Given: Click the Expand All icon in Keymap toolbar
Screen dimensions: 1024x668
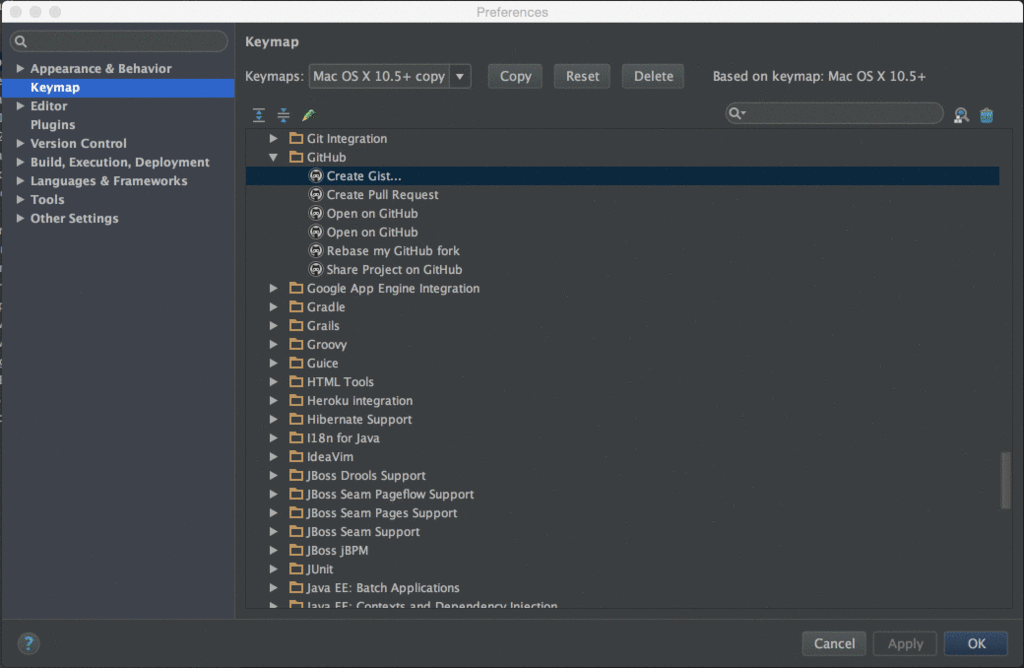Looking at the screenshot, I should [259, 116].
